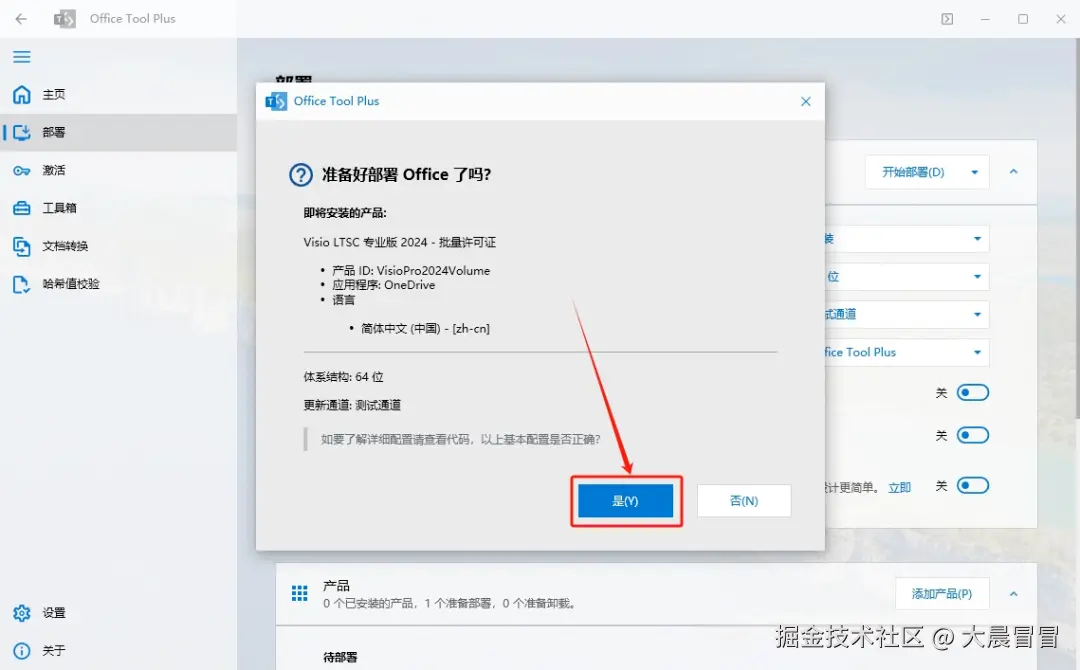
Task: Click the command panel icon in title bar
Action: (x=947, y=19)
